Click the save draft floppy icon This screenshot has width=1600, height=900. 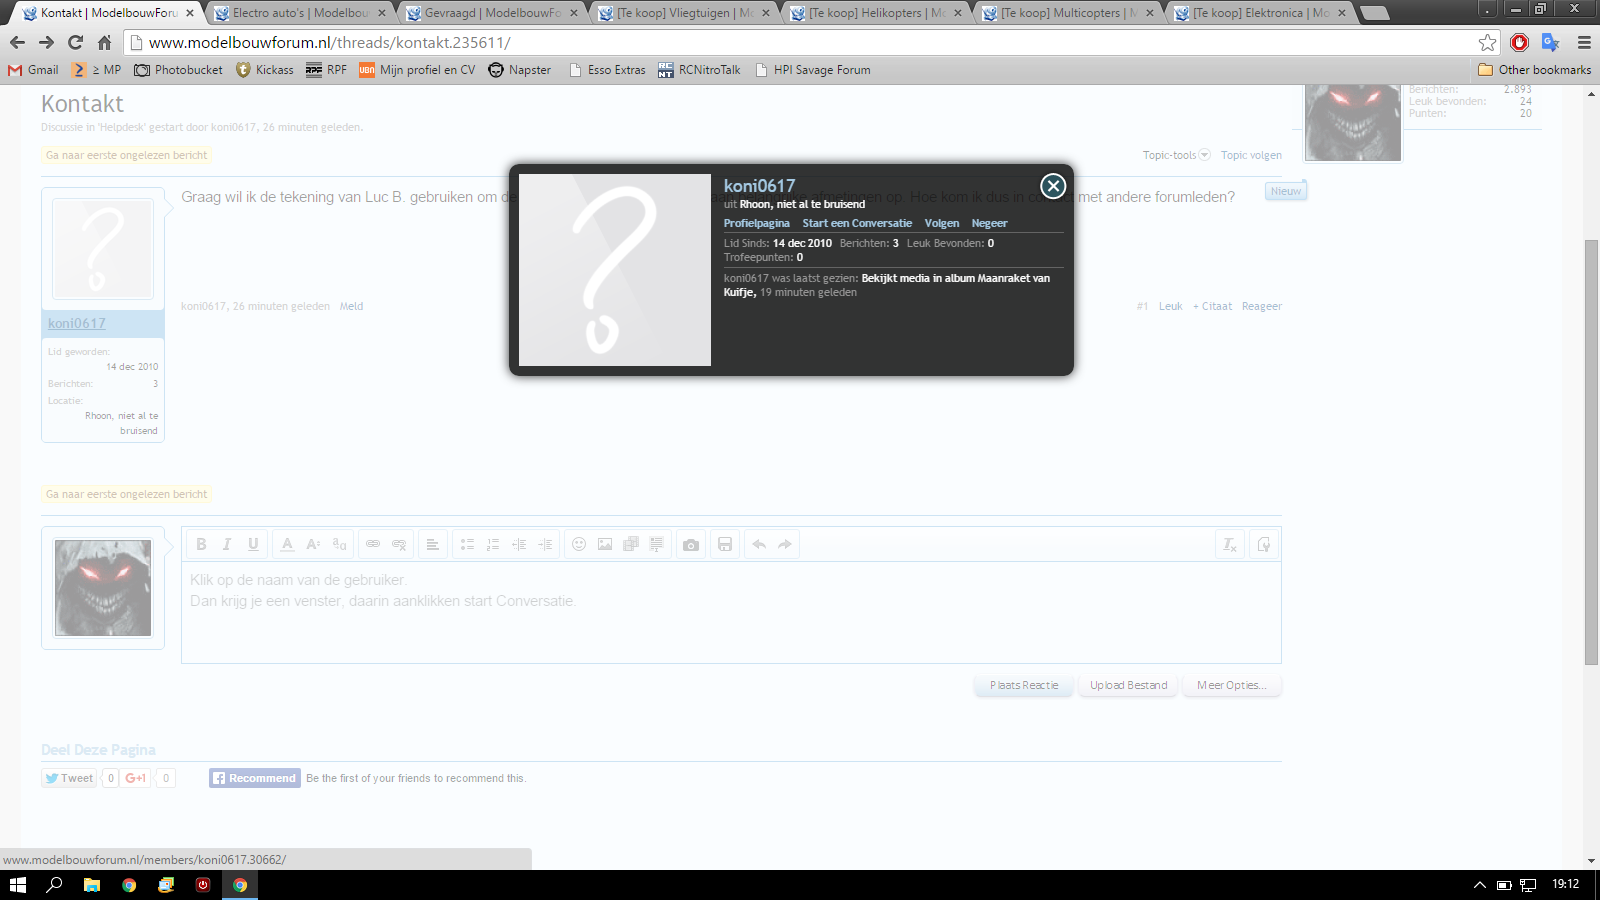pyautogui.click(x=725, y=544)
